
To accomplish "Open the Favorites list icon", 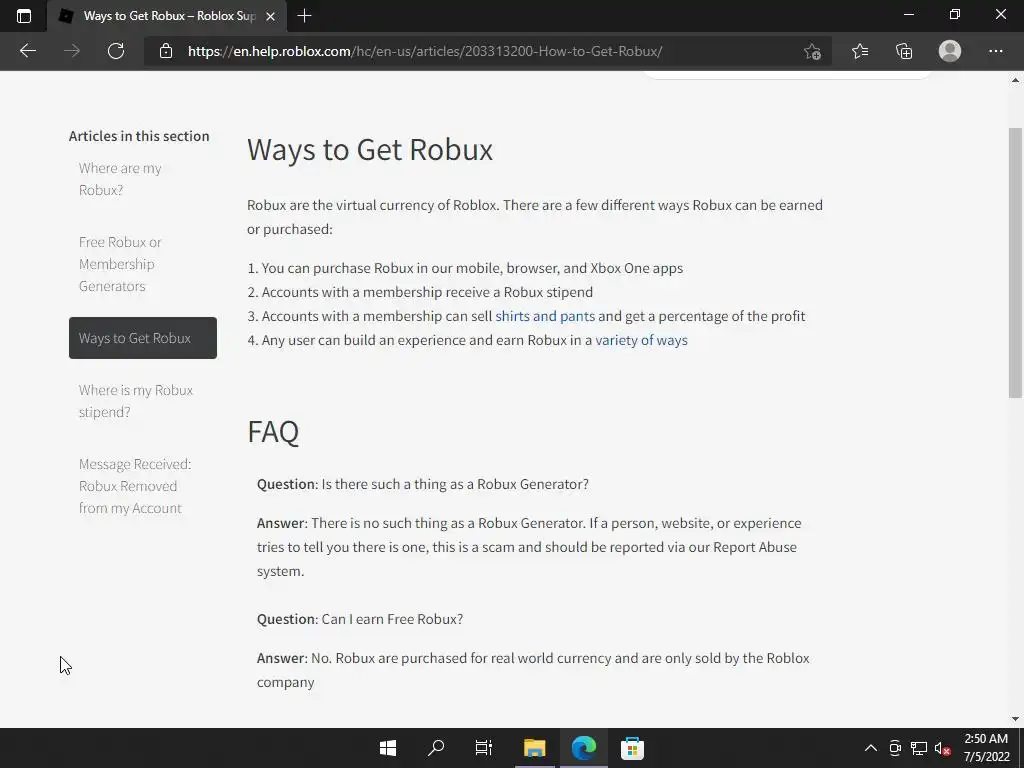I will 860,51.
